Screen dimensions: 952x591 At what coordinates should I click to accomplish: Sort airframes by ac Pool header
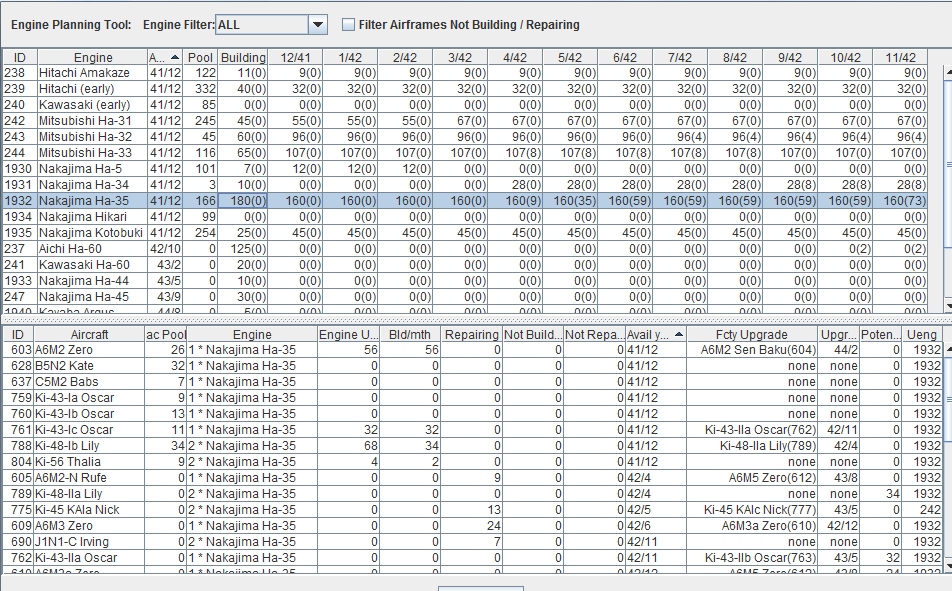(x=166, y=335)
